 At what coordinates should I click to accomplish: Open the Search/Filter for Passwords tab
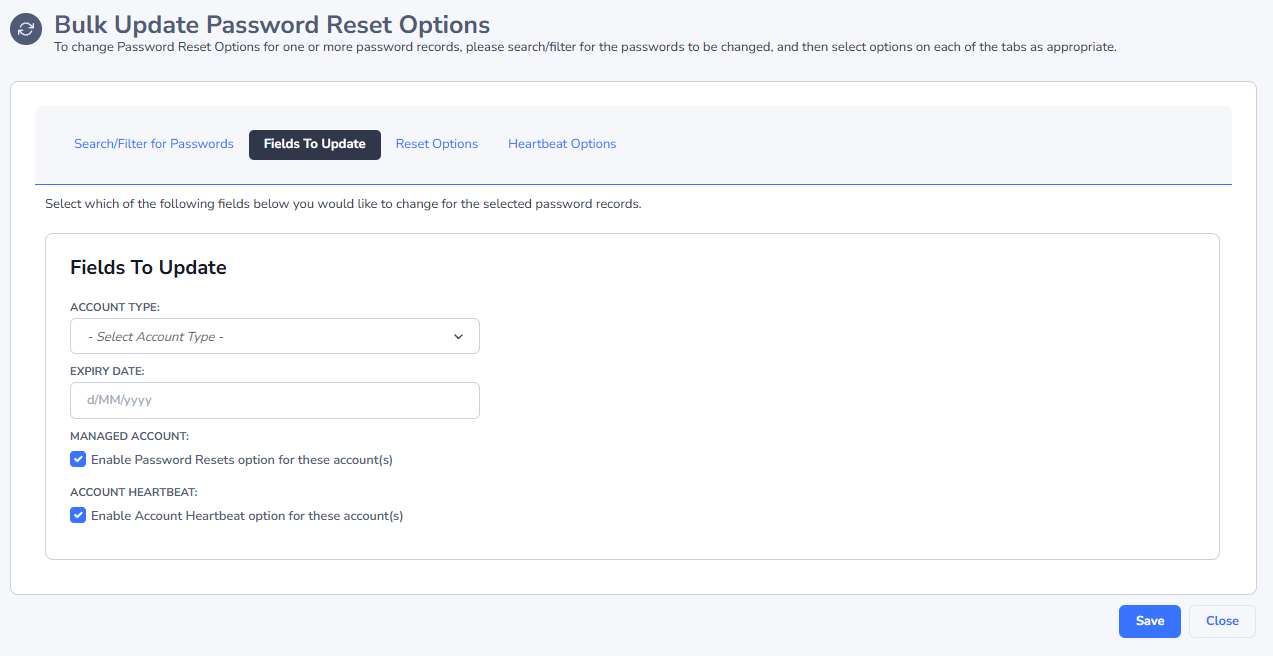154,144
